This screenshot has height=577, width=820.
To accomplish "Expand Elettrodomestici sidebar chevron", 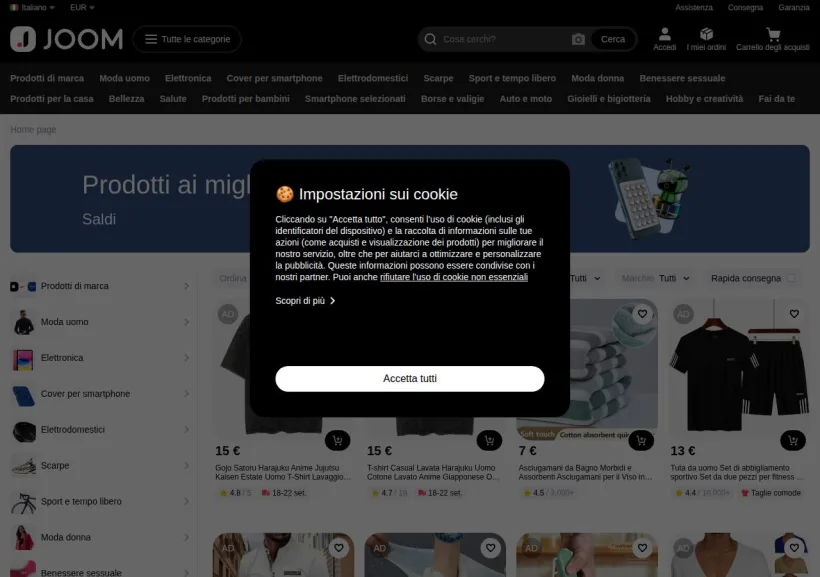I will 187,429.
